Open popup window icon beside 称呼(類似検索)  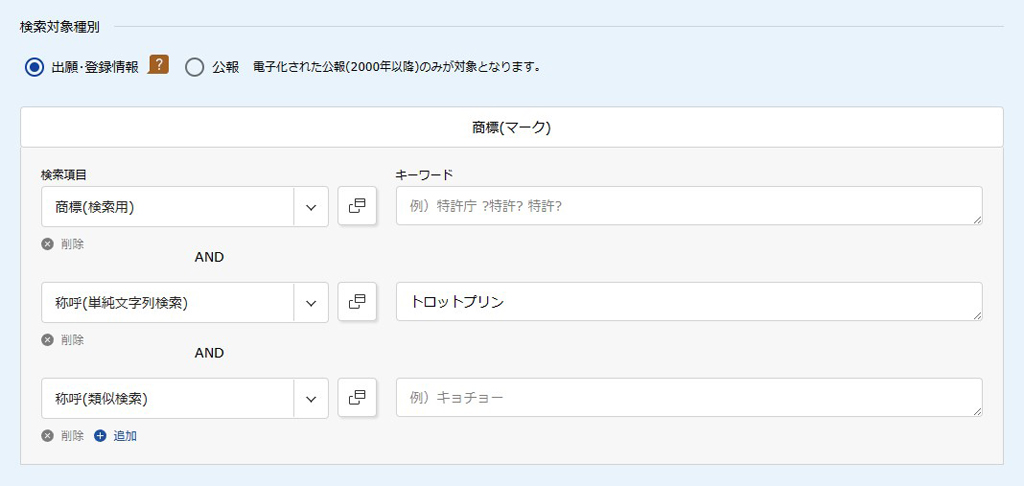[357, 397]
